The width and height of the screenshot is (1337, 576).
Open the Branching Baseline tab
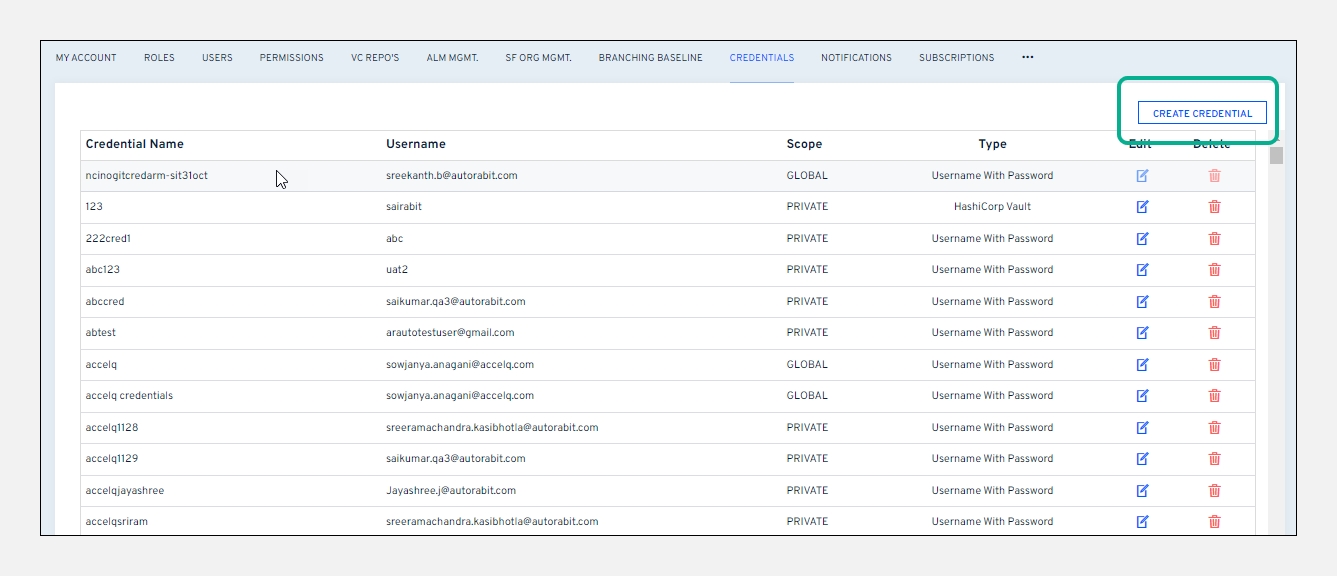[650, 58]
